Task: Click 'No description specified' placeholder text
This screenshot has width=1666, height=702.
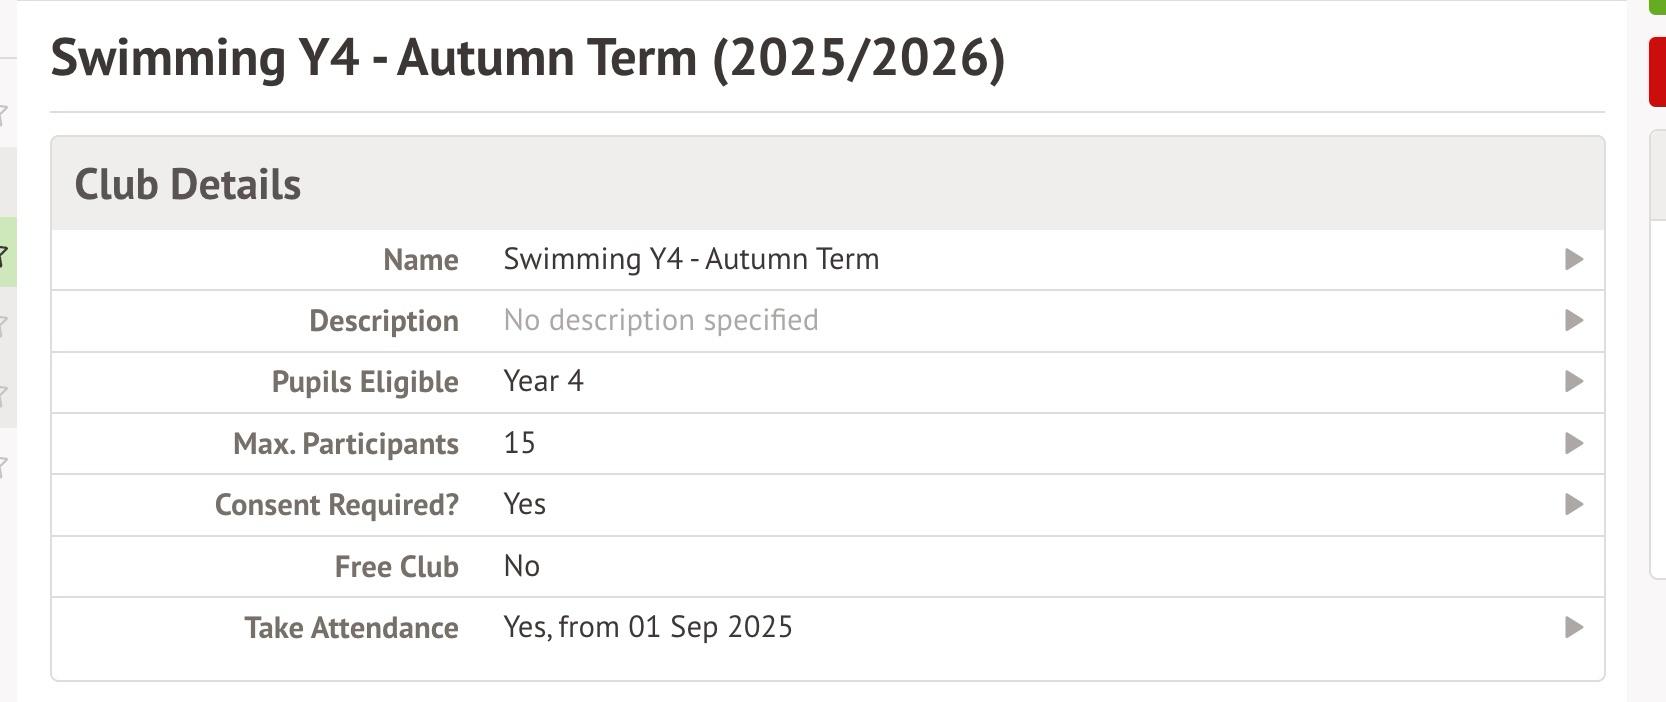Action: 660,321
